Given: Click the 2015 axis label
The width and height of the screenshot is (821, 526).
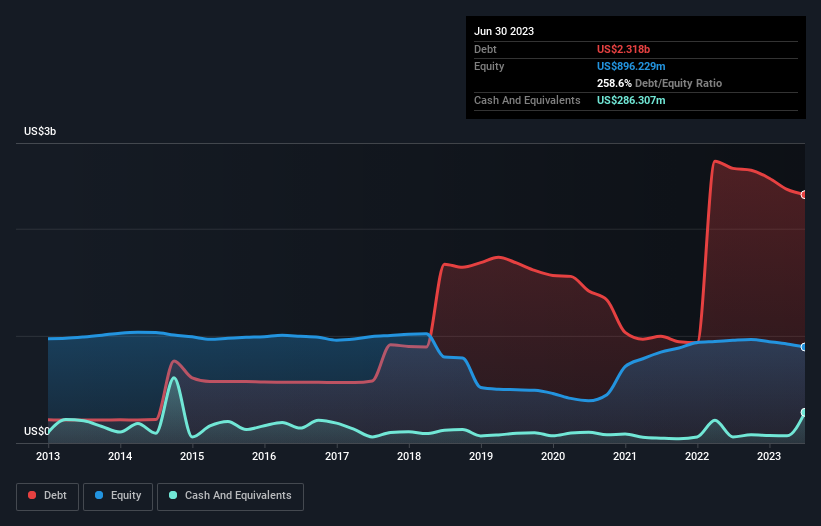Looking at the screenshot, I should pyautogui.click(x=192, y=456).
